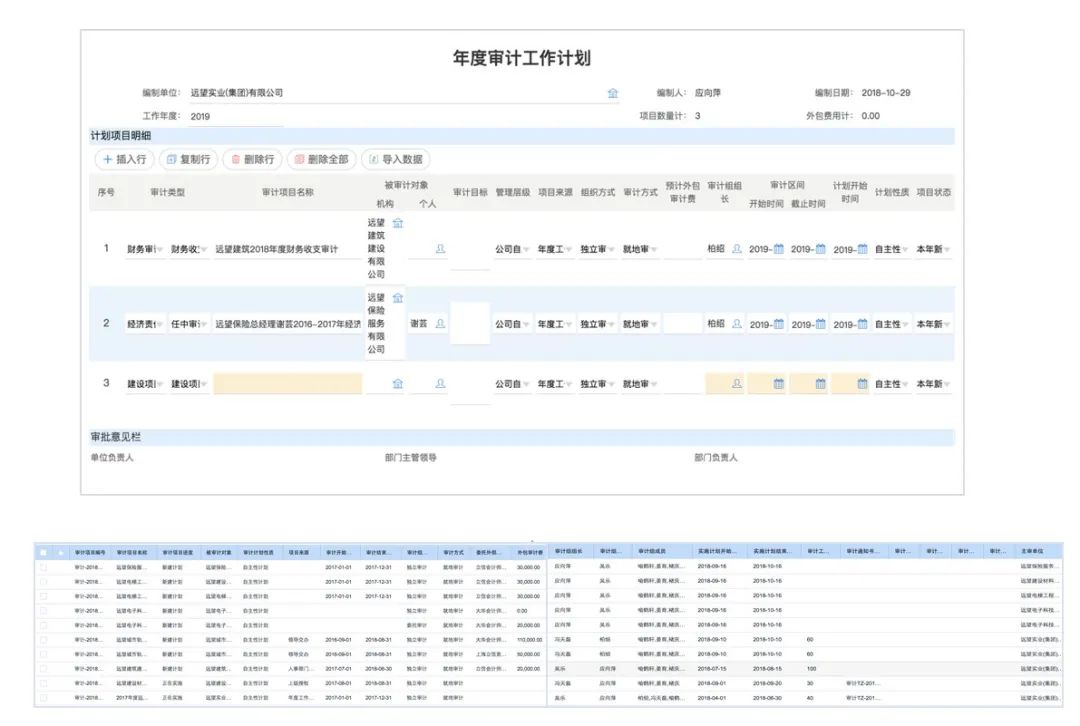Open the organization picker for 编制单位
Screen dimensions: 1080x726
(612, 93)
